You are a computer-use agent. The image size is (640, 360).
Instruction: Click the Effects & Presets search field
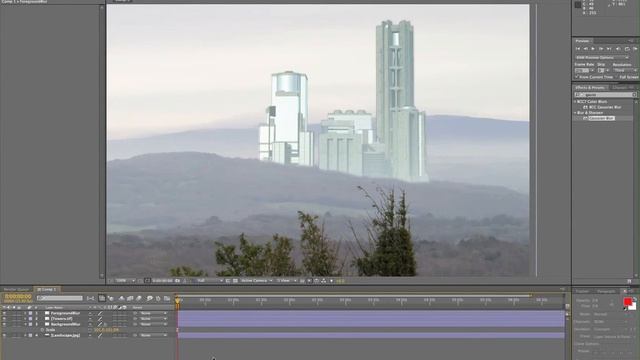coord(605,95)
